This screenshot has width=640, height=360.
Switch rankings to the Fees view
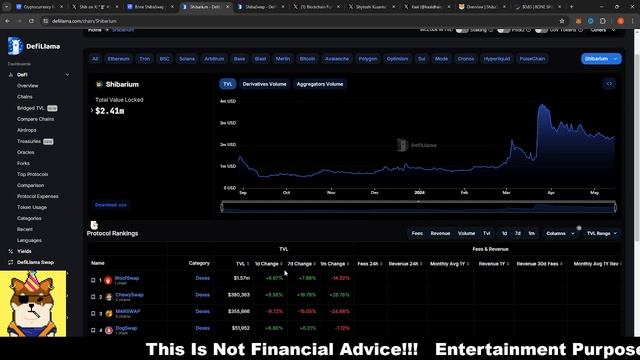coord(417,233)
